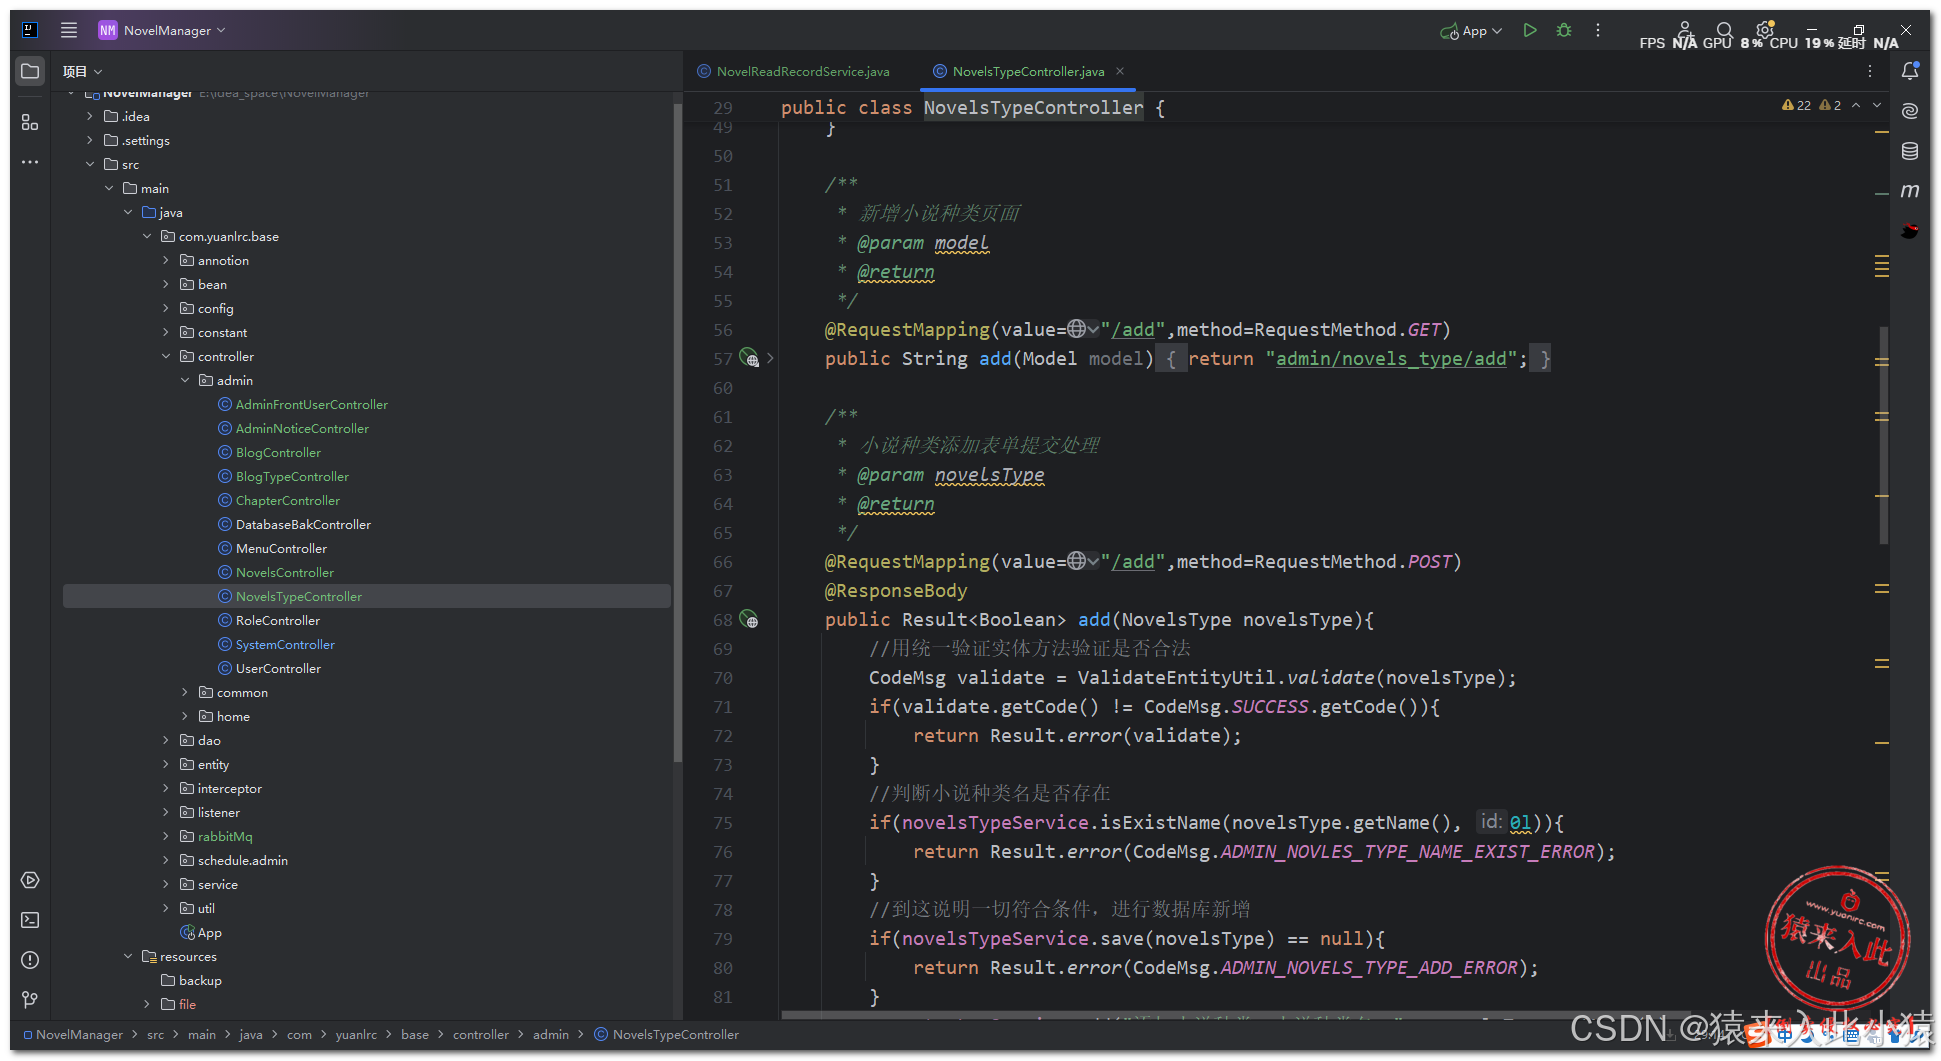Screen dimensions: 1941x1061
Task: Switch to NovelReadRecordService.java tab
Action: coord(793,71)
